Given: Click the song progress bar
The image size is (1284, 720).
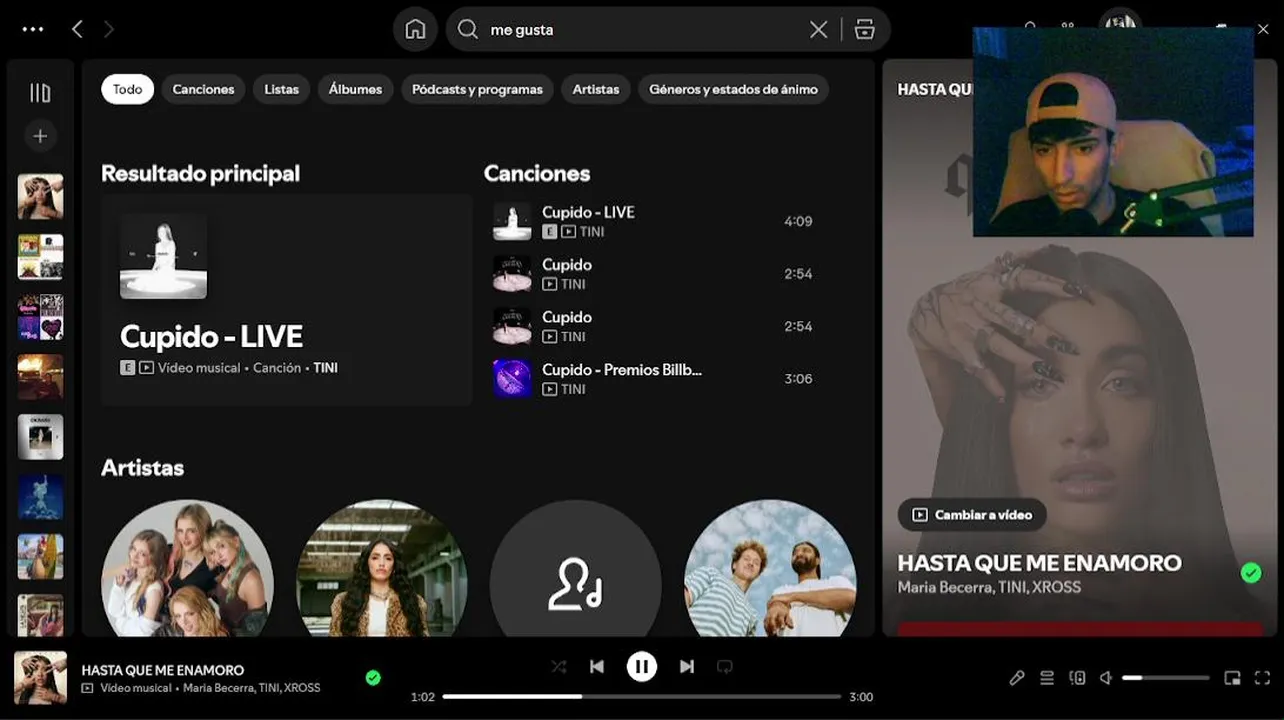Looking at the screenshot, I should (x=642, y=696).
